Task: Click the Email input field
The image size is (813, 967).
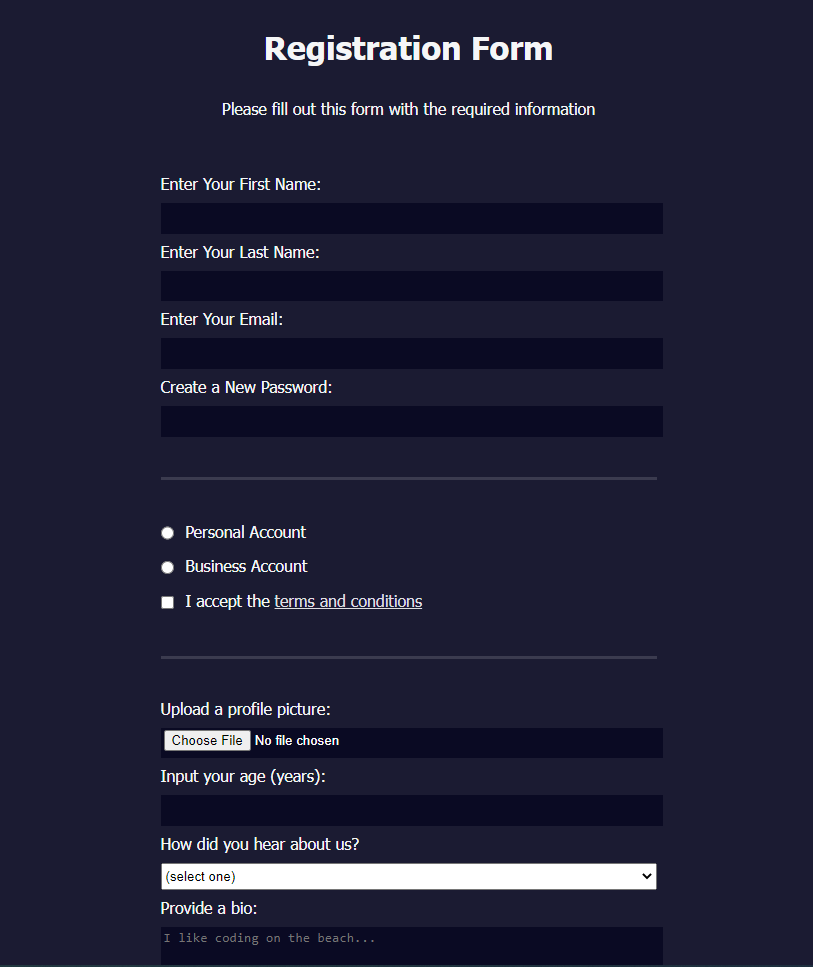Action: point(411,353)
